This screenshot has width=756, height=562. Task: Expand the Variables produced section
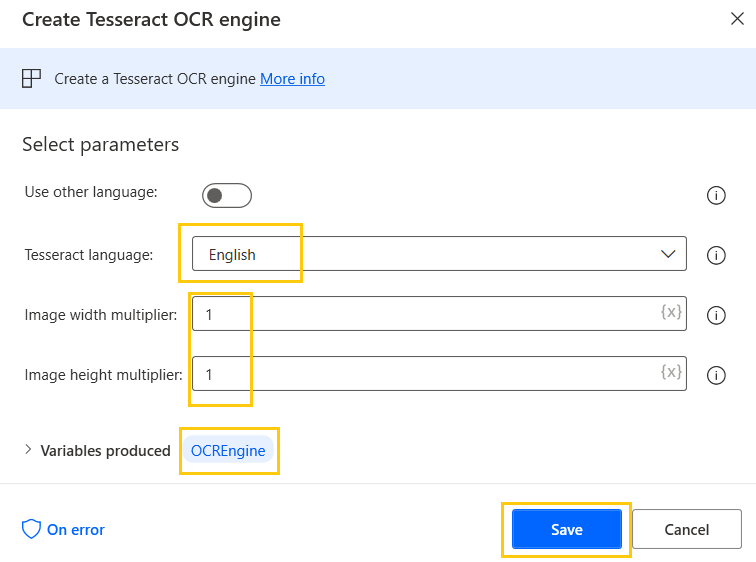pyautogui.click(x=28, y=450)
